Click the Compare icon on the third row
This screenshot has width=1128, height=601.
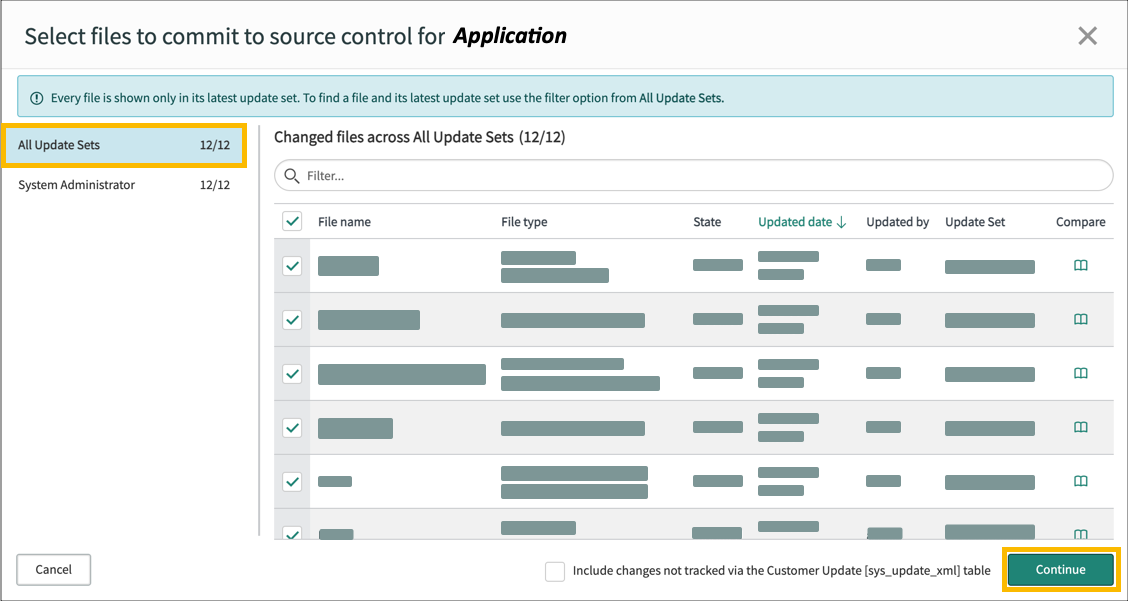click(x=1081, y=373)
